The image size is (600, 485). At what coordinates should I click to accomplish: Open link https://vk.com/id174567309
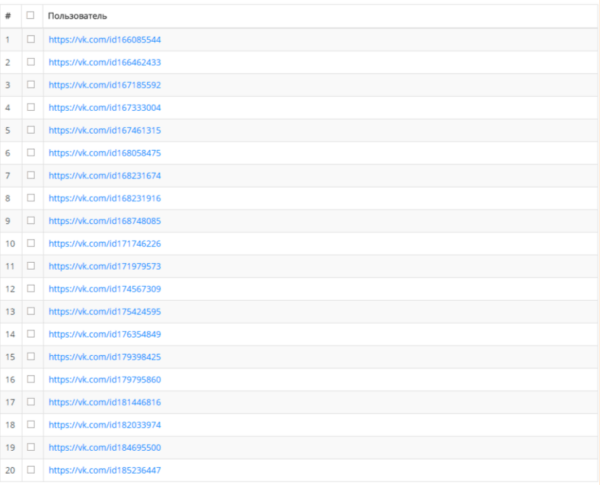[x=104, y=289]
